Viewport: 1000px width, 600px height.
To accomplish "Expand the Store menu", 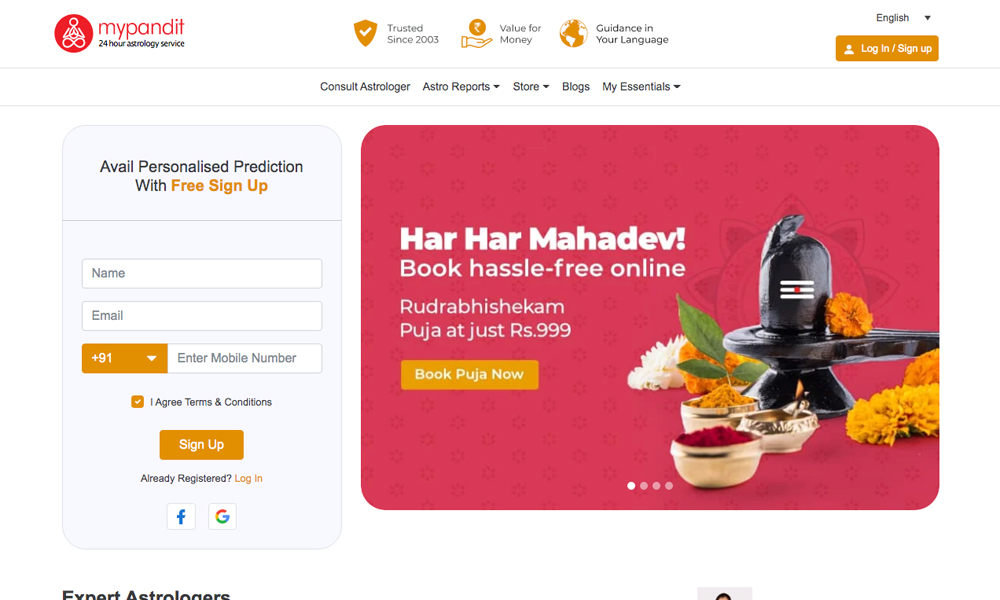I will 531,87.
